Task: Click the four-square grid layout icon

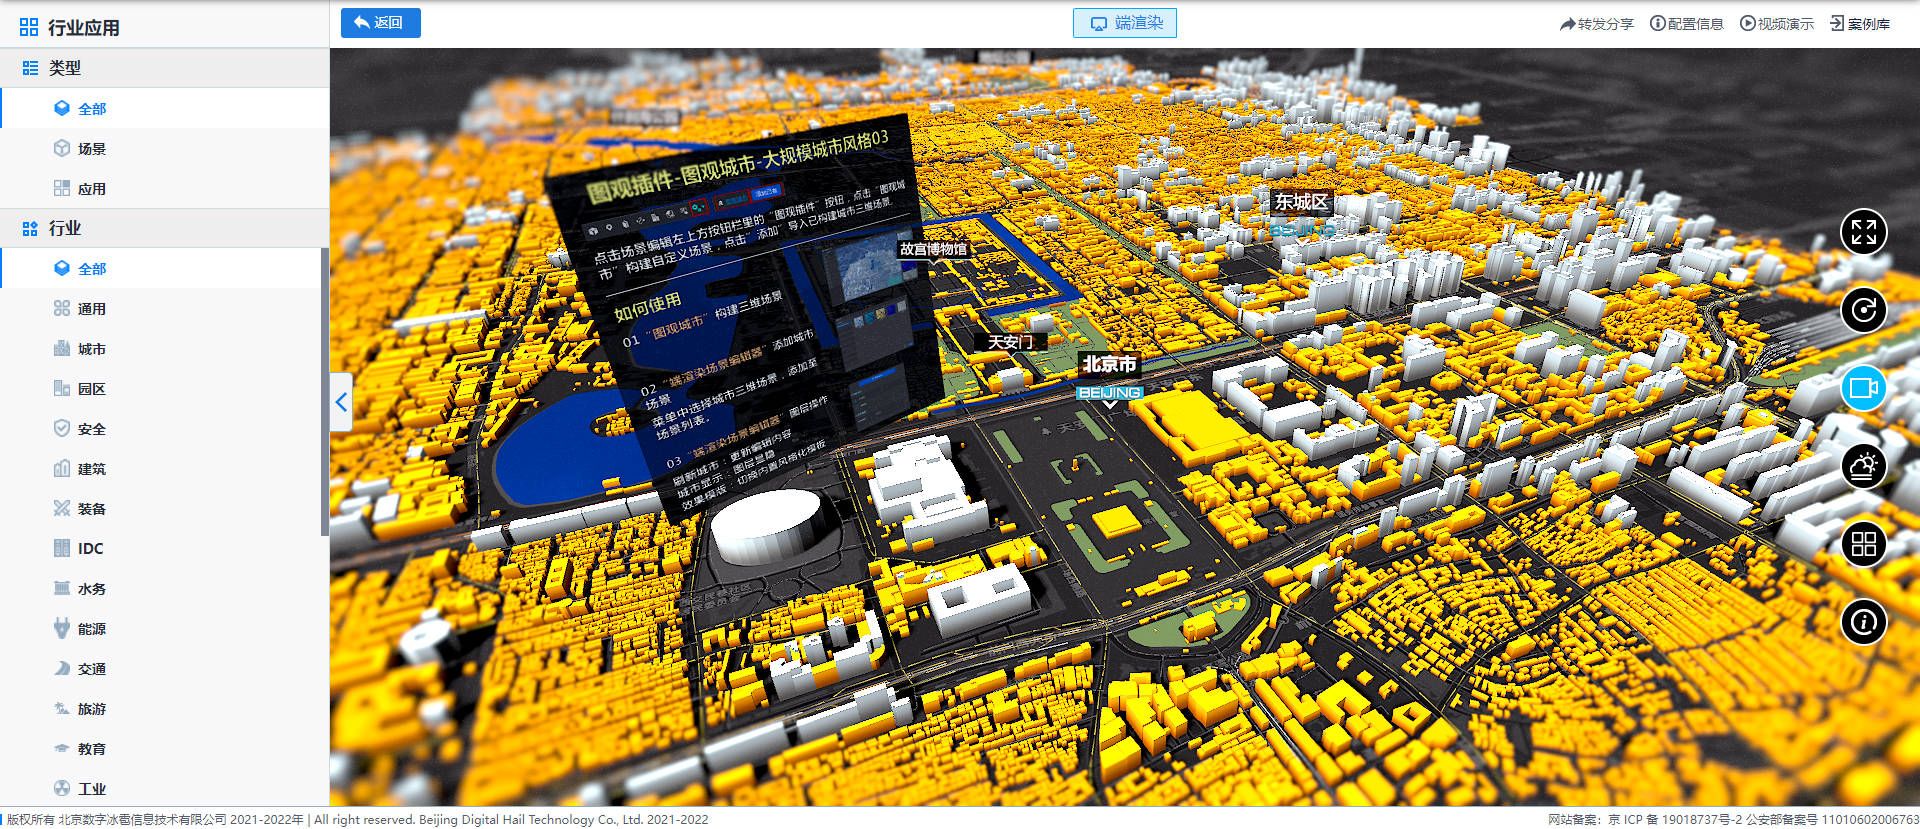Action: click(1863, 544)
